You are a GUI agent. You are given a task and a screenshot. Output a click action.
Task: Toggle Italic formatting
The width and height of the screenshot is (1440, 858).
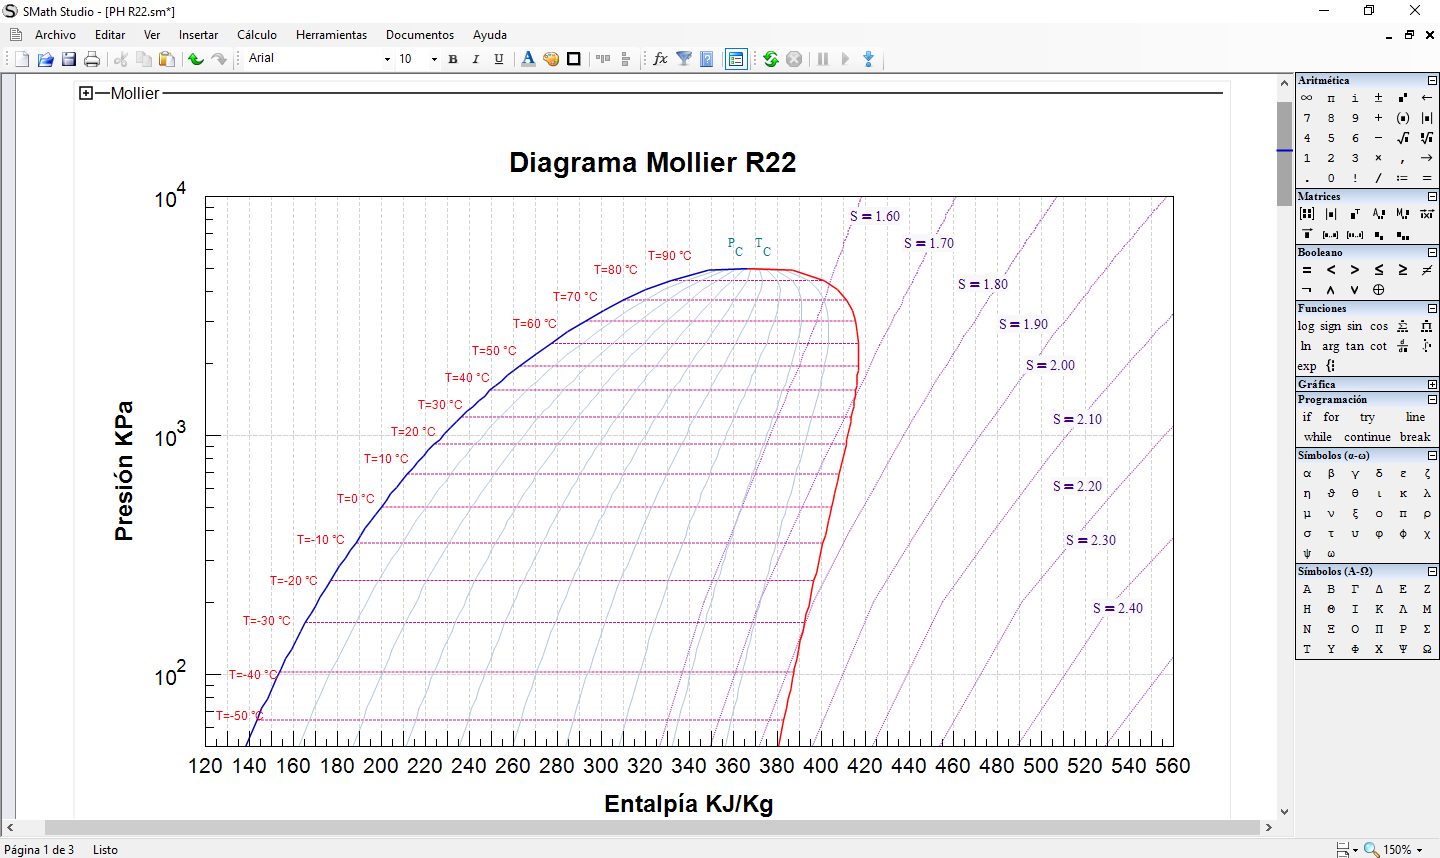click(x=476, y=59)
